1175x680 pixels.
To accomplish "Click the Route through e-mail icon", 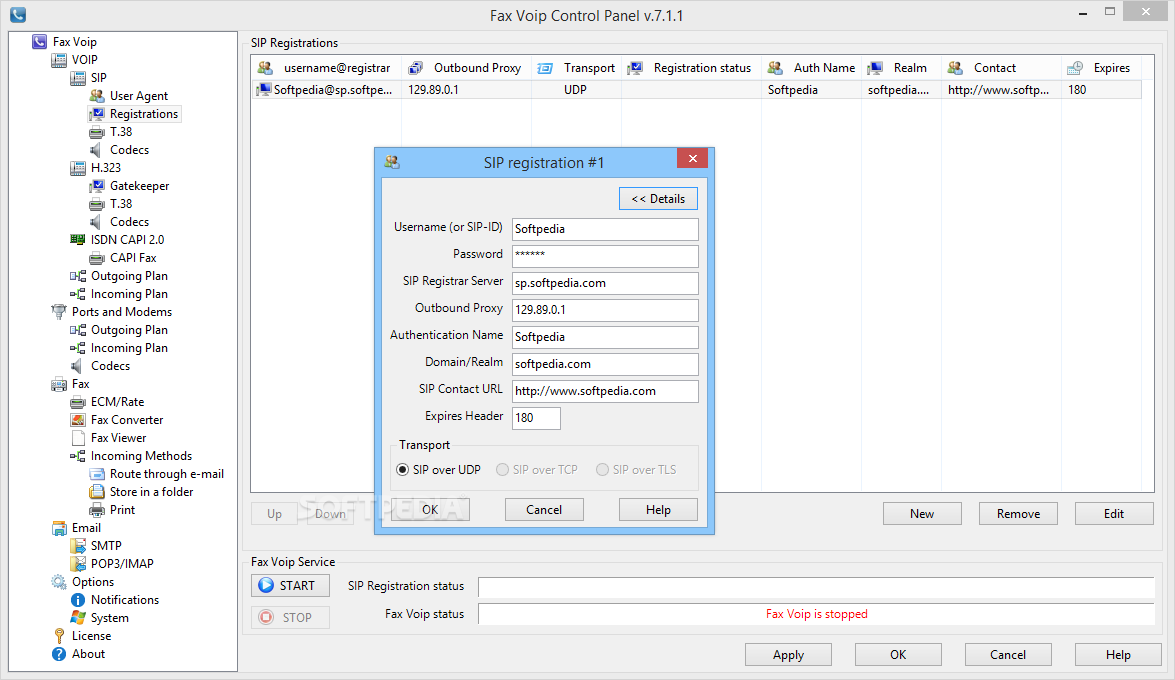I will [x=97, y=473].
